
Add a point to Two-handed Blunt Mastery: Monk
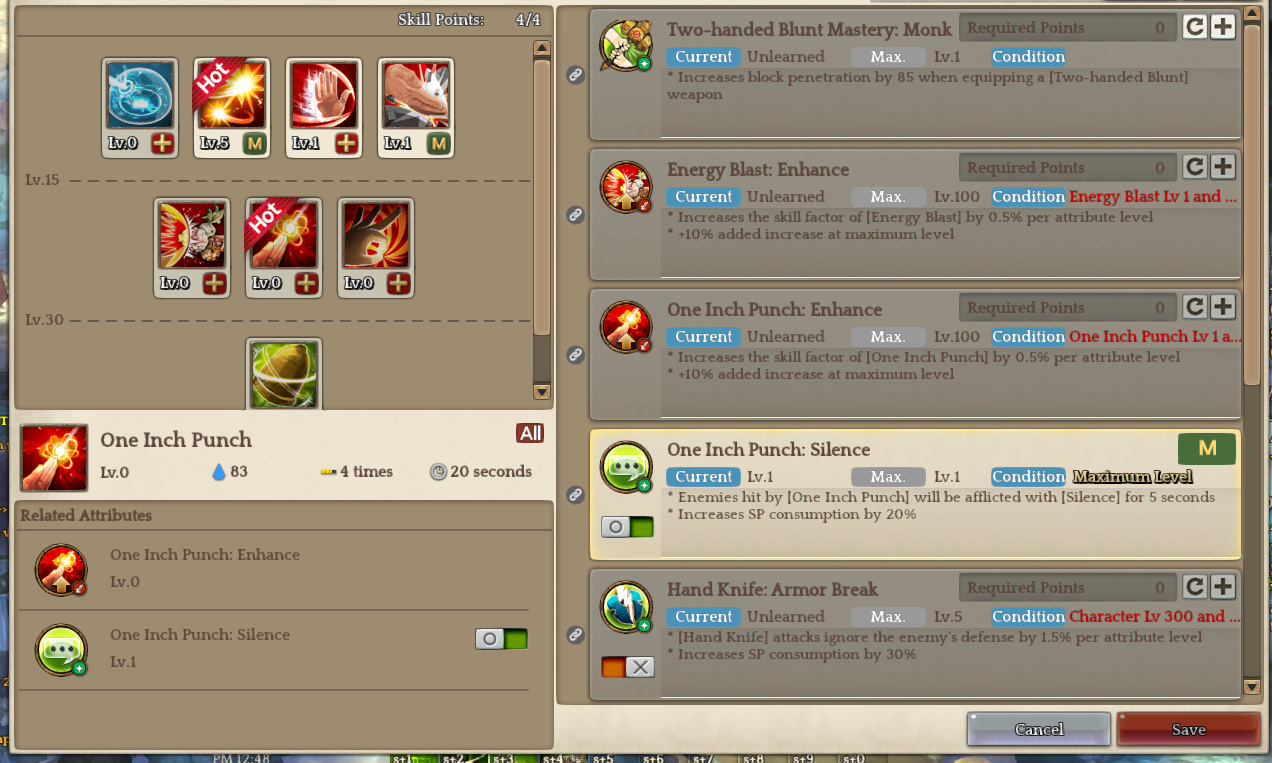click(1223, 27)
